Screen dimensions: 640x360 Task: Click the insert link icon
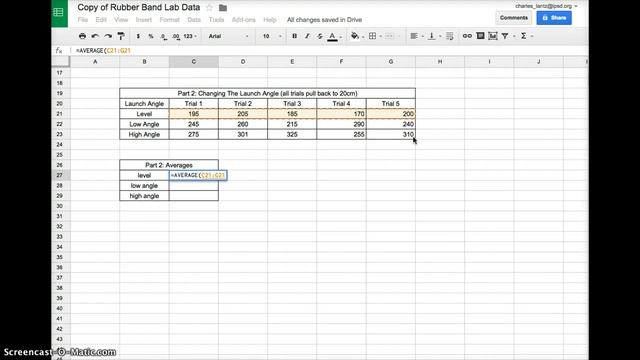(467, 36)
